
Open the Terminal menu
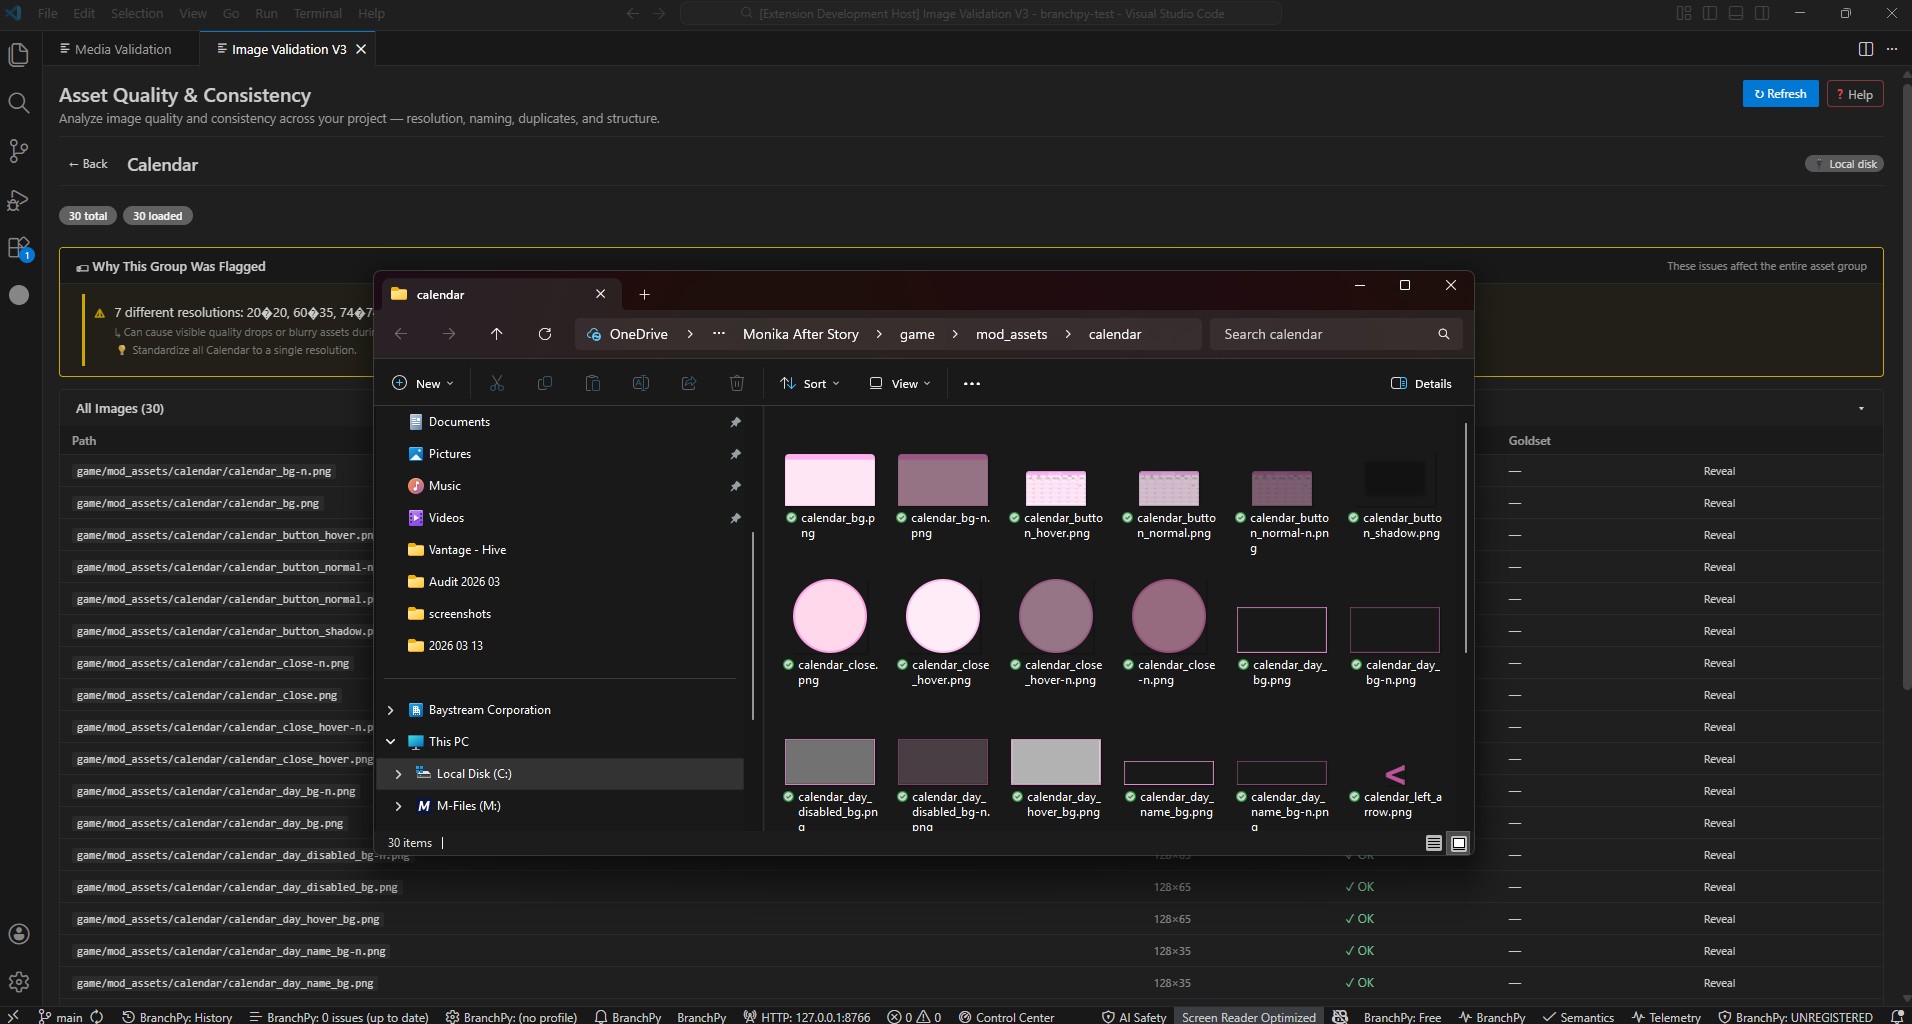(317, 13)
